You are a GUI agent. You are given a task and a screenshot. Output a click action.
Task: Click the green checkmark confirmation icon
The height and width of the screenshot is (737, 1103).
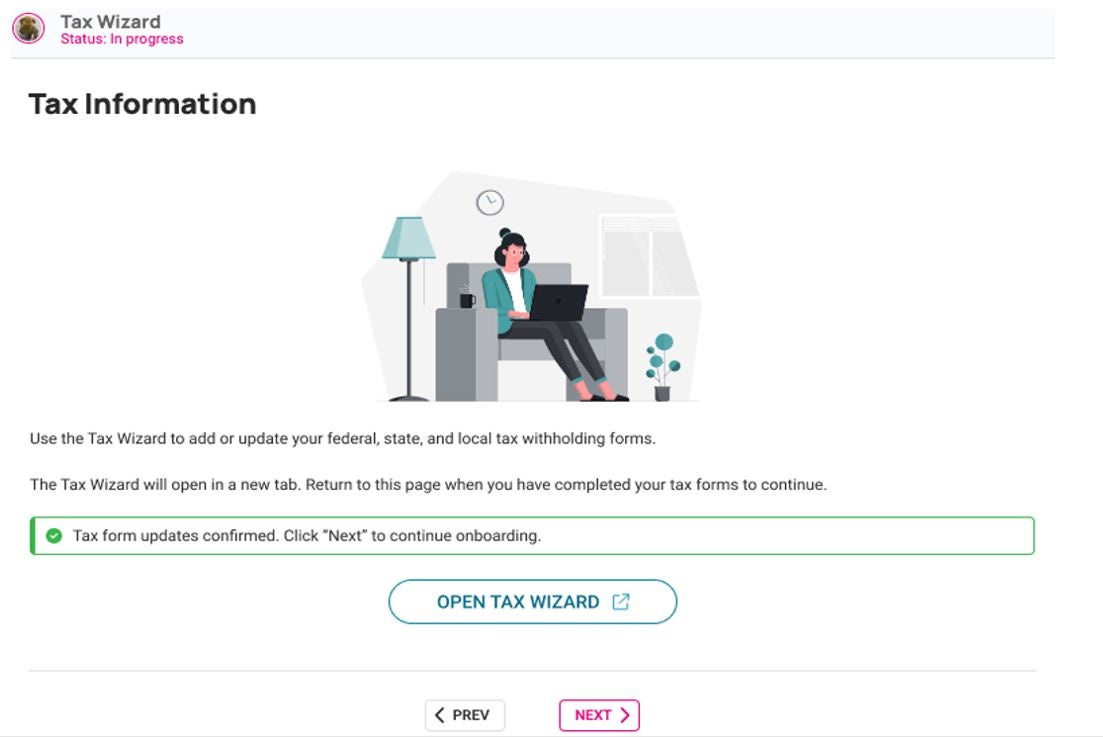tap(53, 536)
